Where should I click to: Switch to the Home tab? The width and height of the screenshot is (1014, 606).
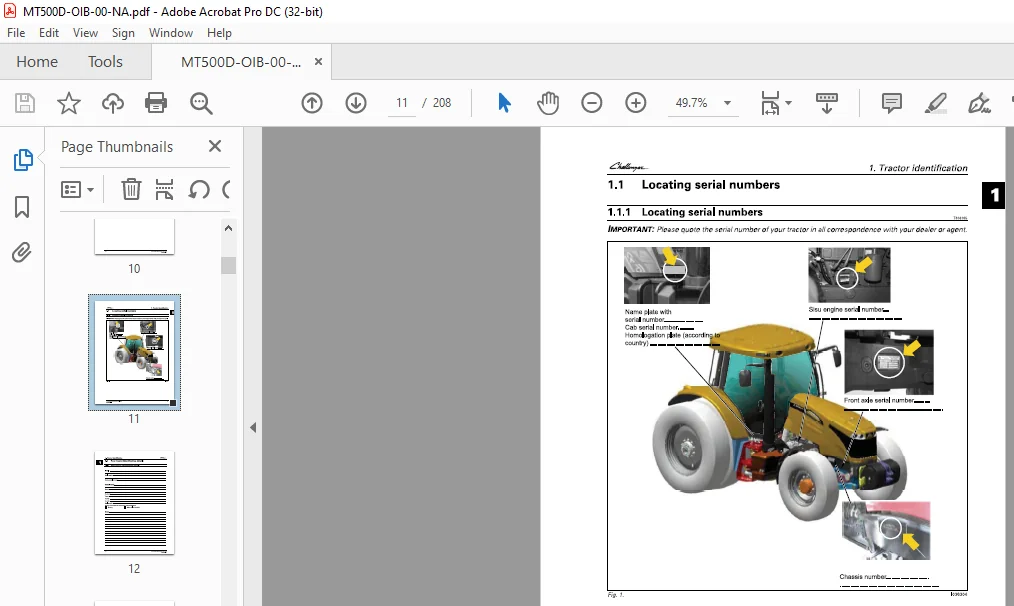(37, 61)
